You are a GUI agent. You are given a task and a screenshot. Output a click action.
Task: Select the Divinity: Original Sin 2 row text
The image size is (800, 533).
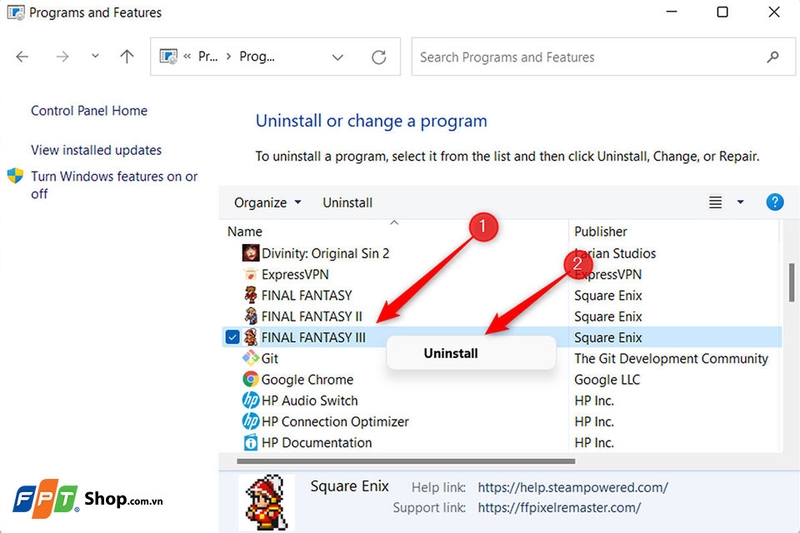pyautogui.click(x=326, y=253)
